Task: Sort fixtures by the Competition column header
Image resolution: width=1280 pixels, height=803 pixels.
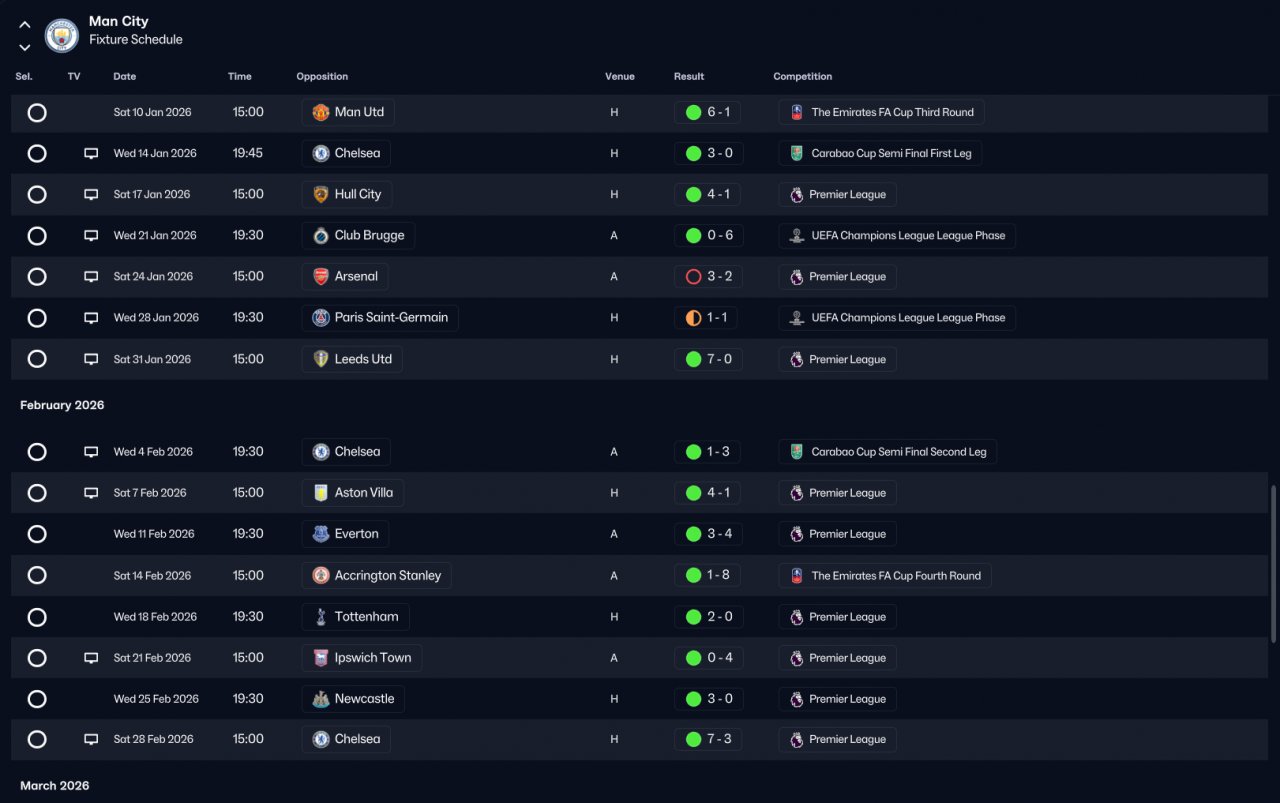Action: 803,76
